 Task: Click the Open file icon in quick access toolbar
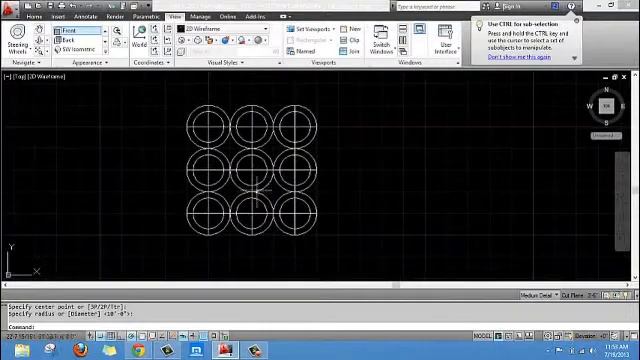[38, 6]
